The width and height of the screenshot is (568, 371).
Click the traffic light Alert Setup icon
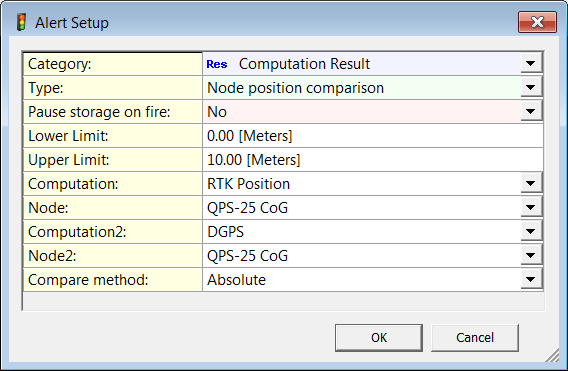point(22,22)
